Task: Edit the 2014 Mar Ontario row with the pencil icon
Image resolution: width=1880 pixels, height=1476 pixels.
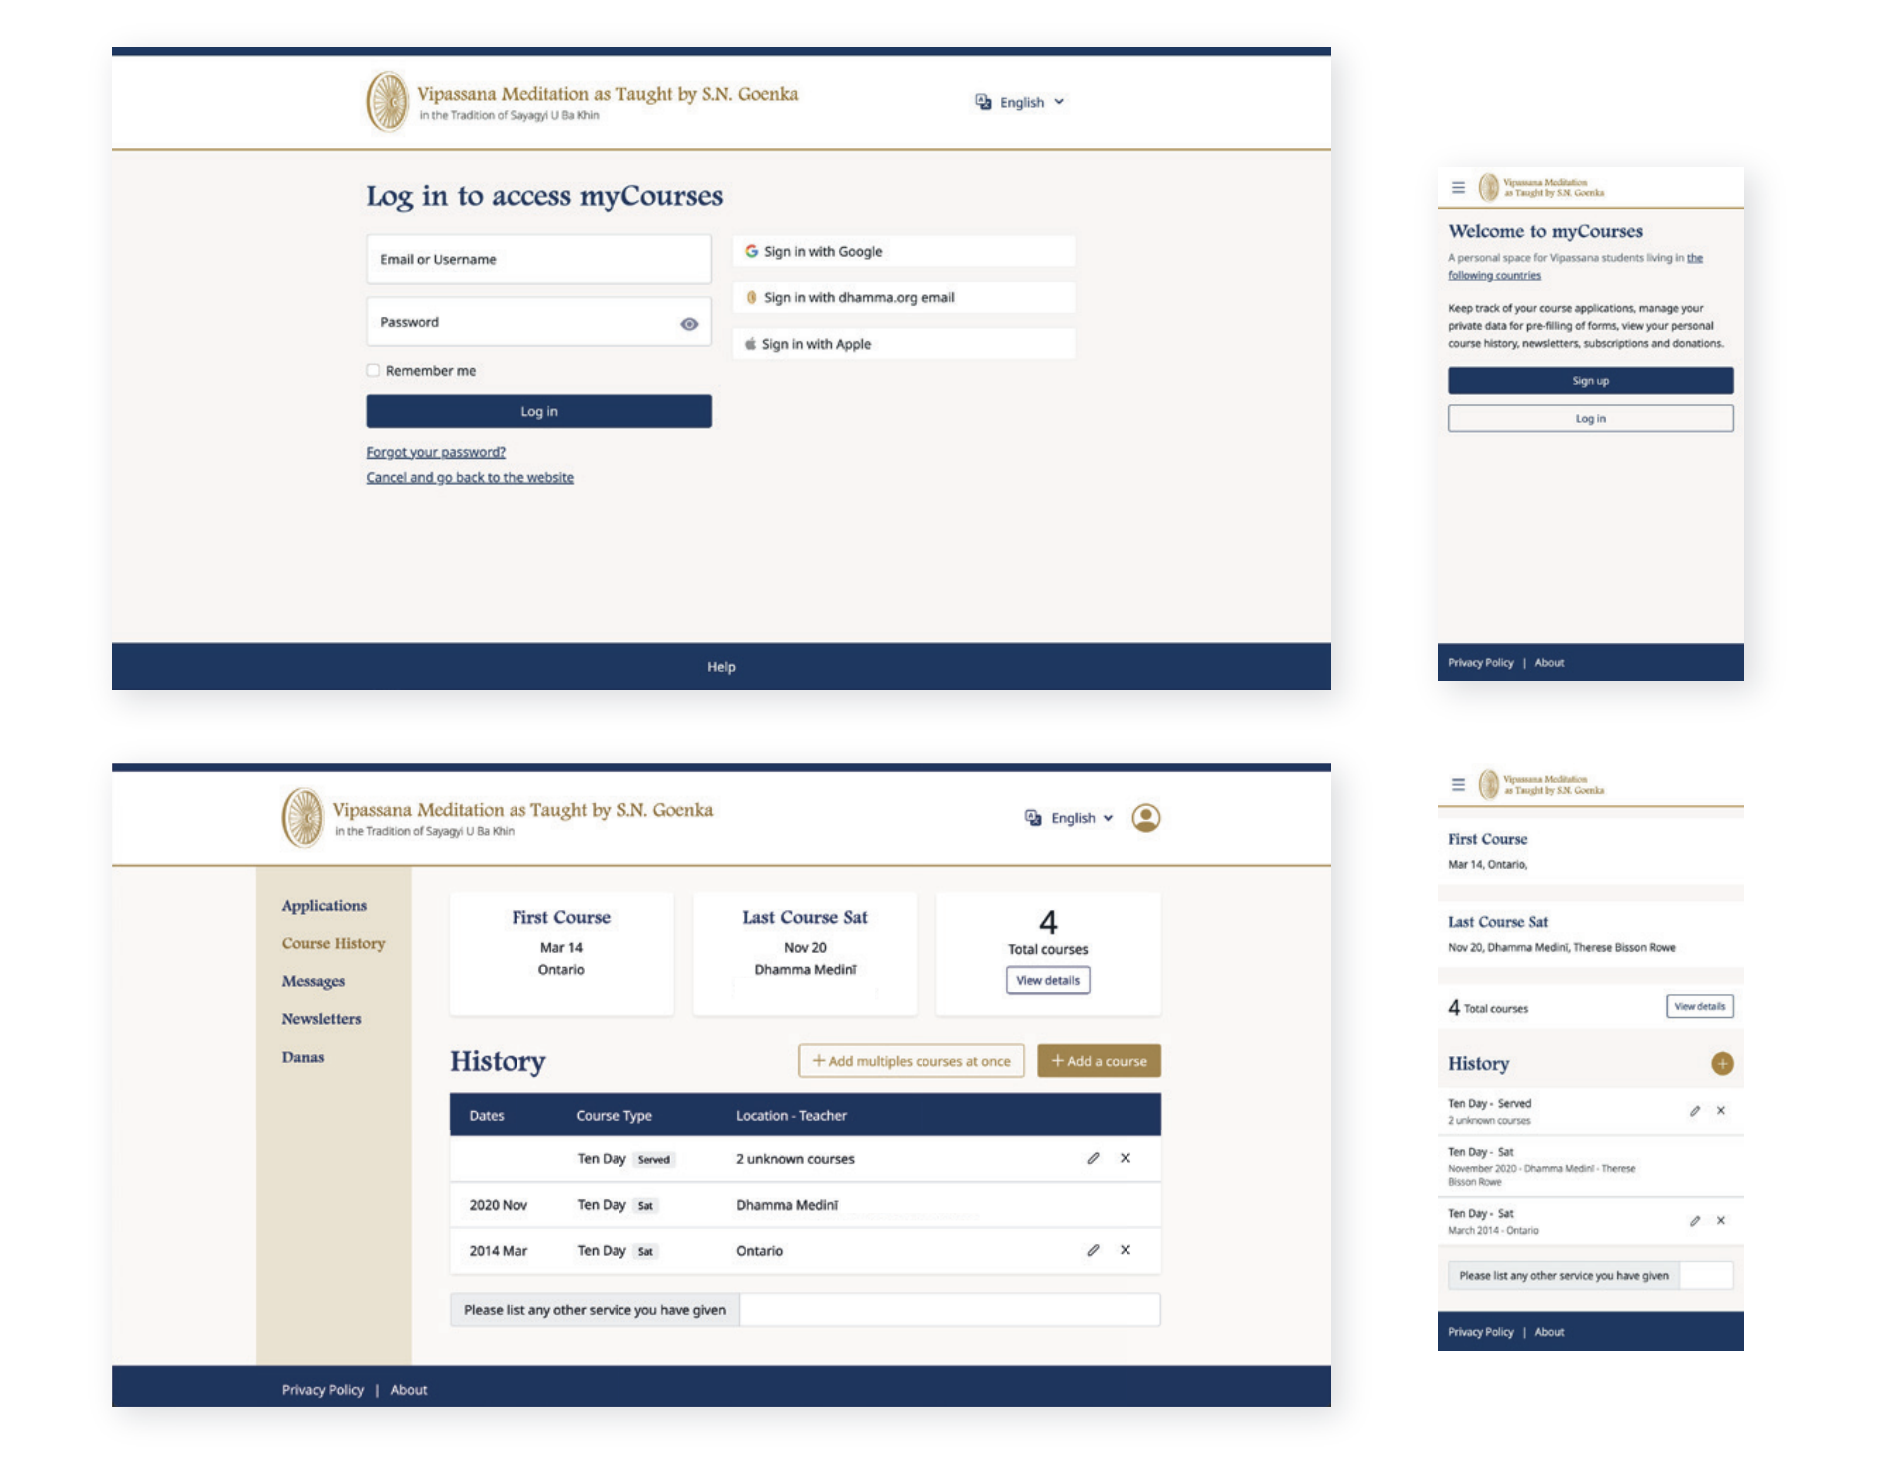Action: (1093, 1250)
